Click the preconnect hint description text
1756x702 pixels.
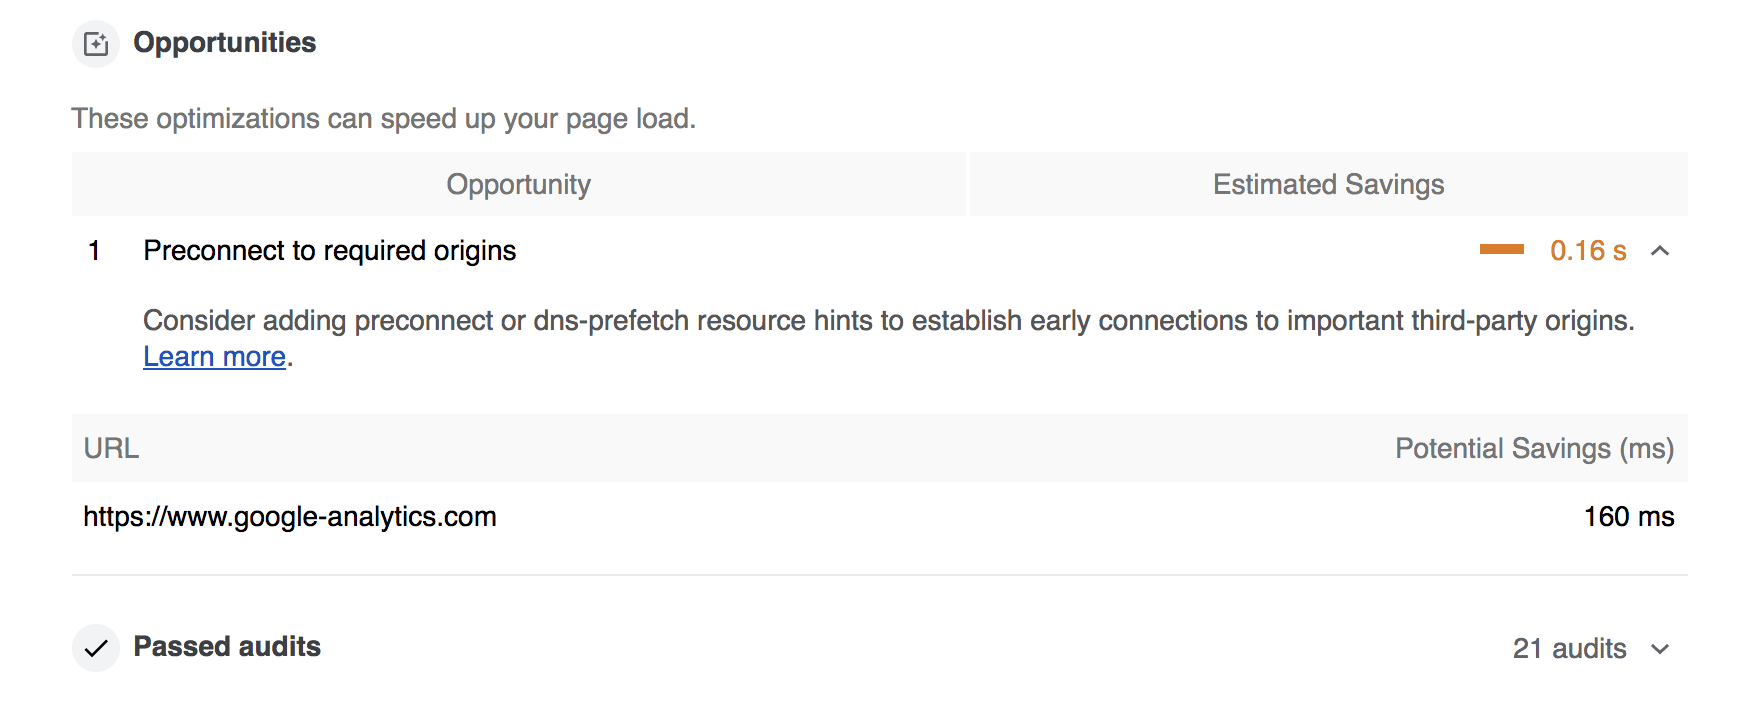(889, 321)
